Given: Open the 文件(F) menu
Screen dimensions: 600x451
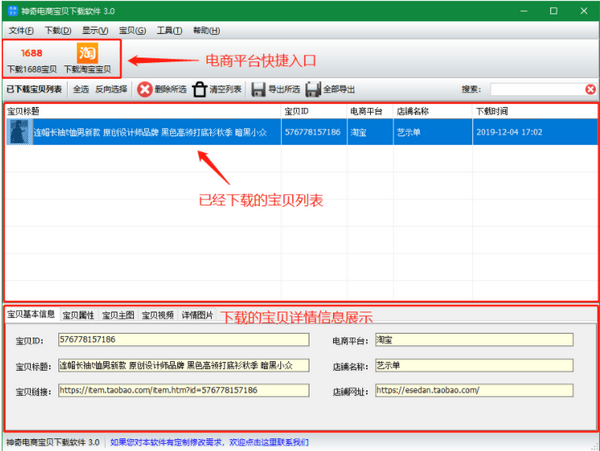Looking at the screenshot, I should 21,30.
